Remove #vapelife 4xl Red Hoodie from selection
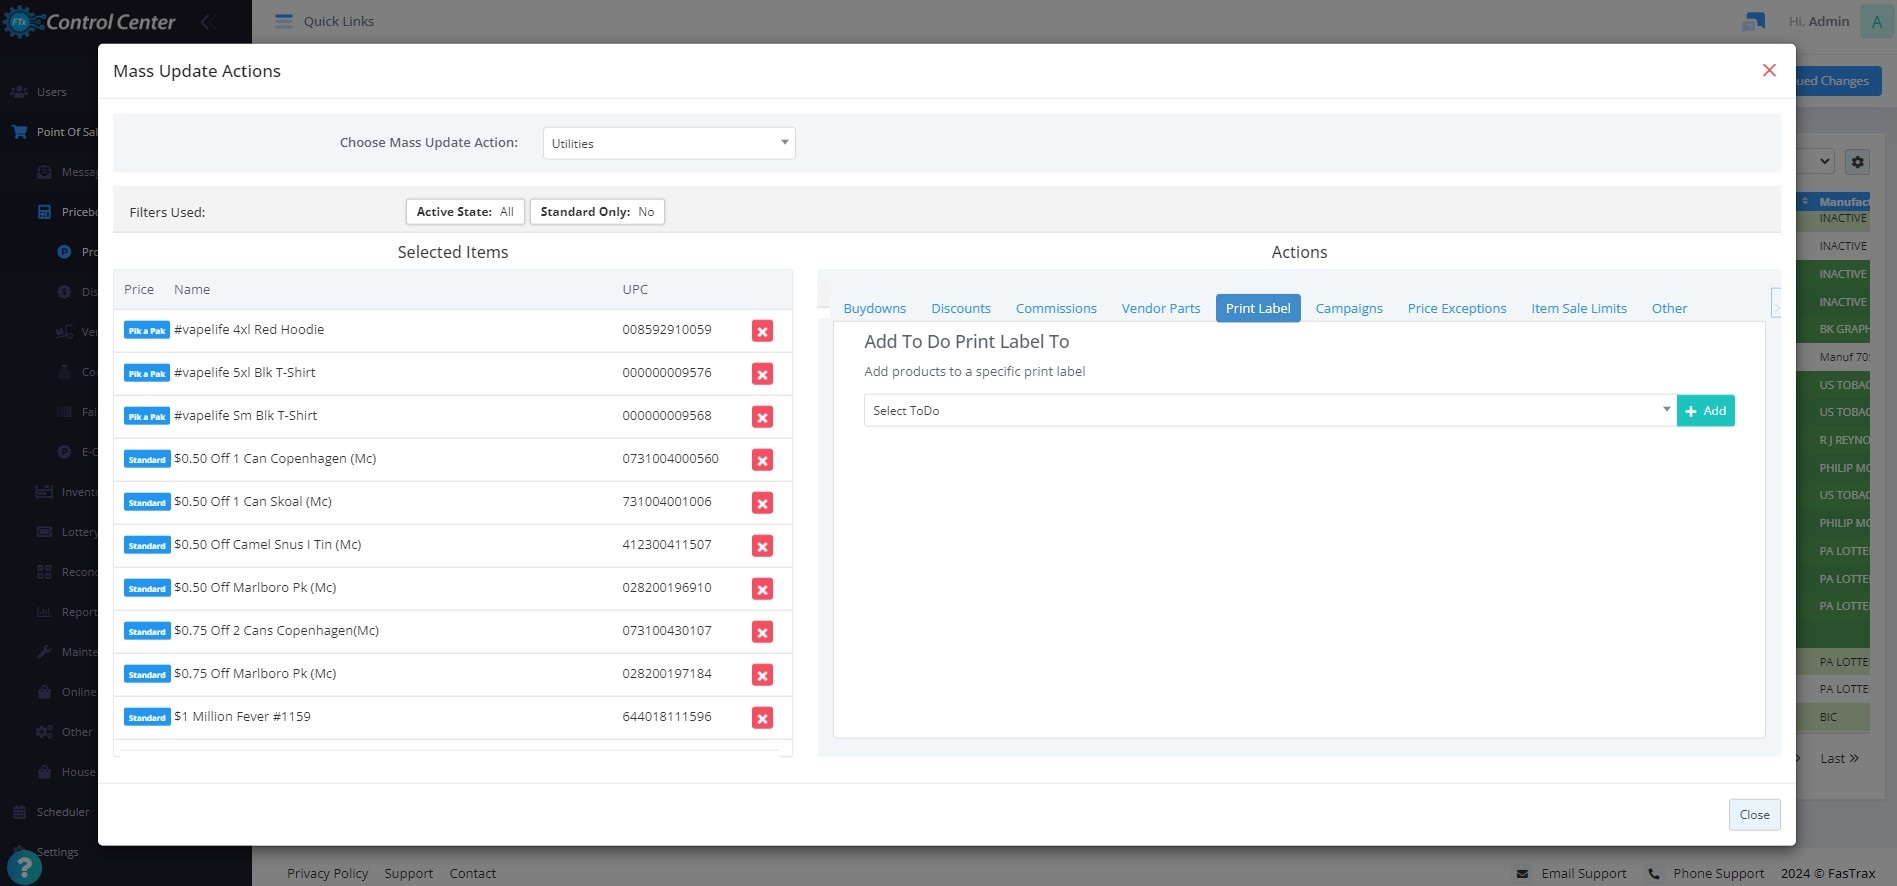Viewport: 1897px width, 886px height. (762, 331)
